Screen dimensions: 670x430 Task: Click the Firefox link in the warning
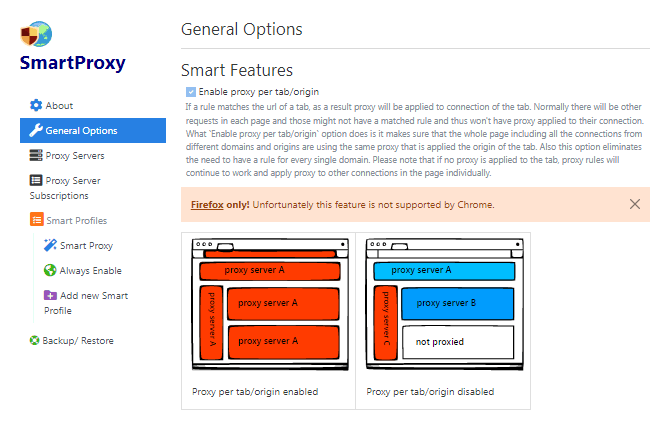pos(209,205)
